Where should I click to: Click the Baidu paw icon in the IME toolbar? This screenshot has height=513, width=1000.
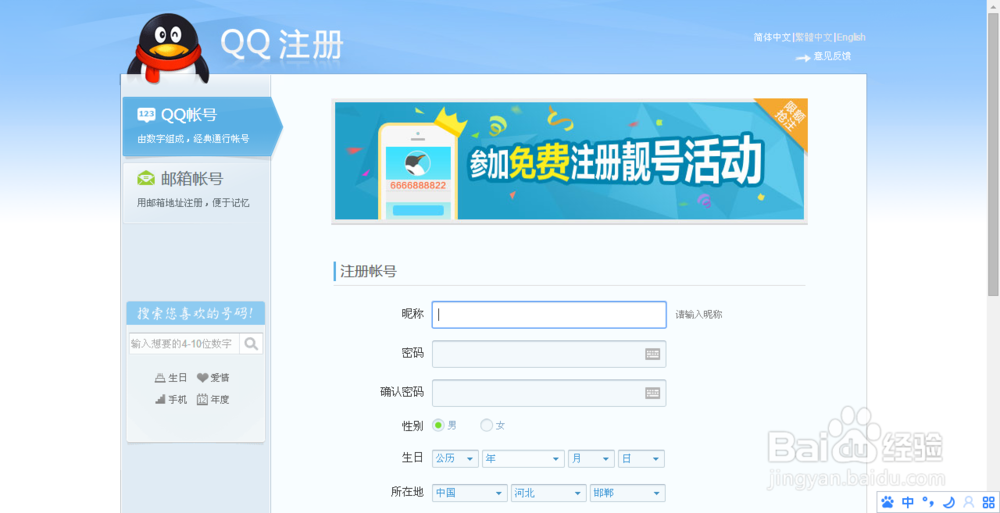point(887,502)
